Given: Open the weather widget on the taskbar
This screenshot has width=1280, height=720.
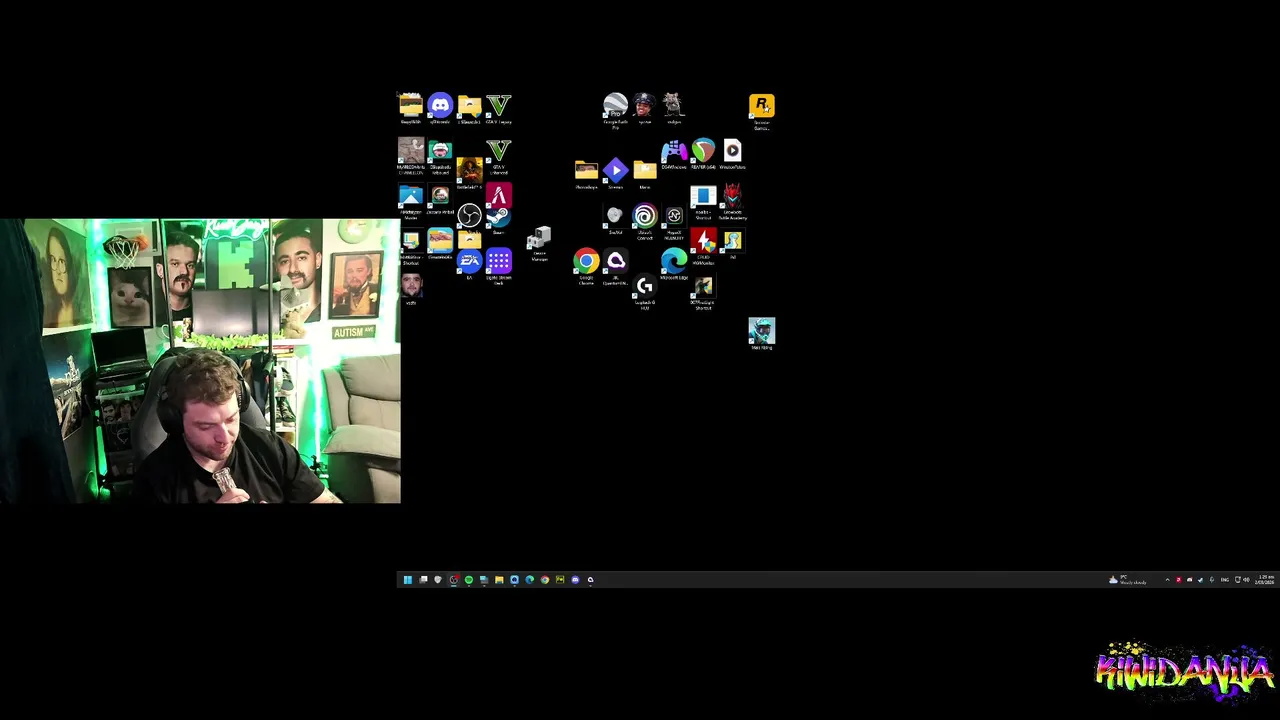Looking at the screenshot, I should (x=1127, y=580).
